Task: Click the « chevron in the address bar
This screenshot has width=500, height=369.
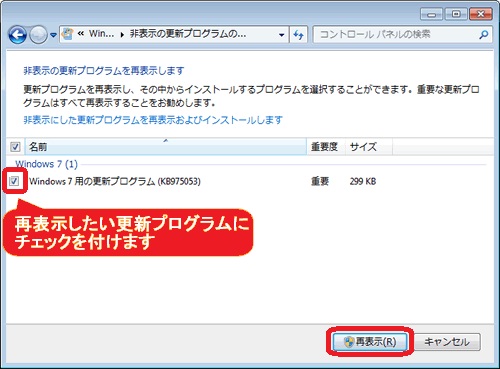Action: pyautogui.click(x=80, y=34)
